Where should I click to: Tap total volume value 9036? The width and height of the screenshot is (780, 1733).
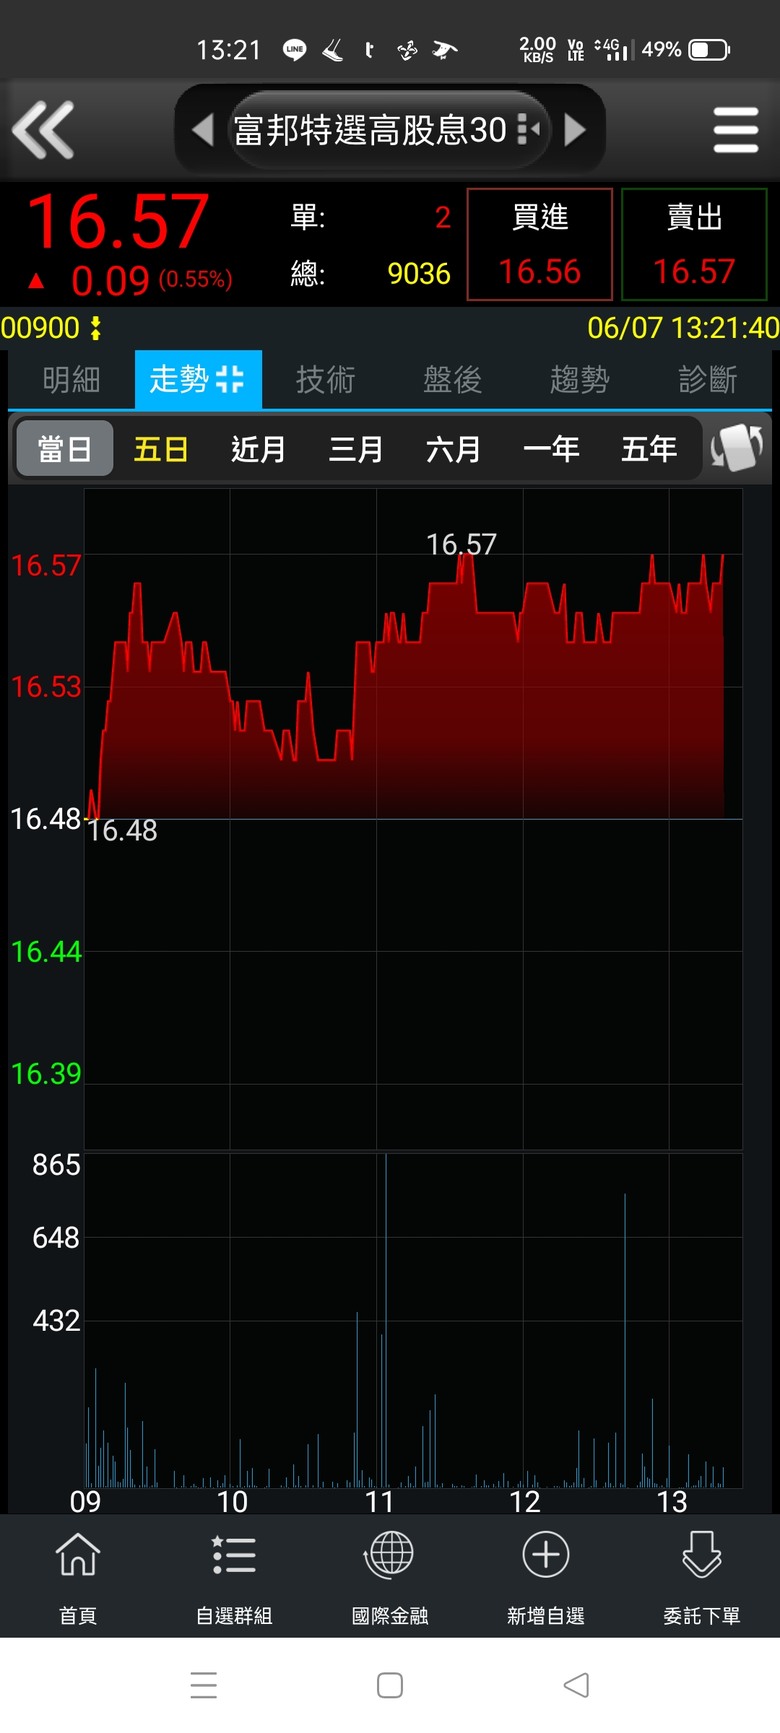419,273
